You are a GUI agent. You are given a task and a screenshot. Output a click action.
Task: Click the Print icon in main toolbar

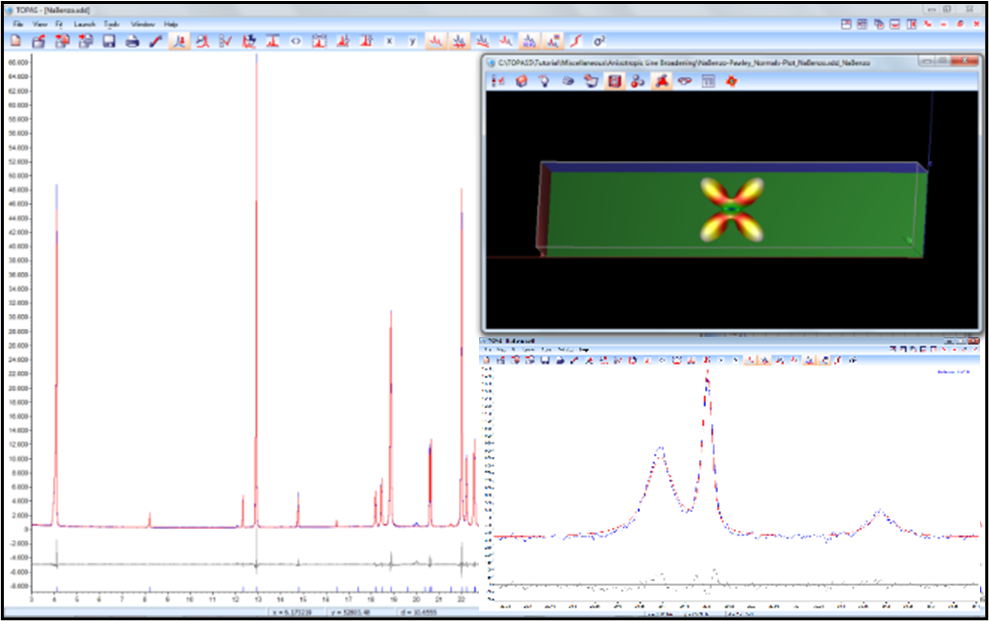point(132,41)
